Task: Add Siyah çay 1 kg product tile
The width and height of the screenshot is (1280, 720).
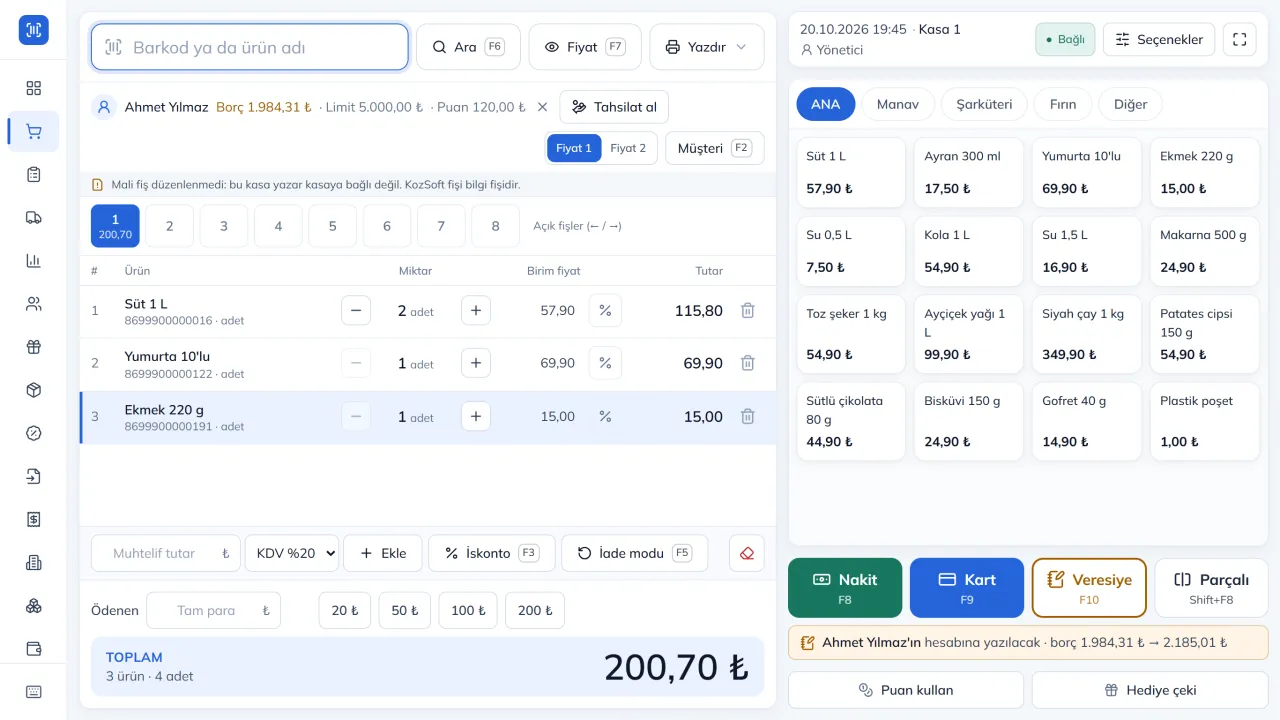Action: (x=1087, y=334)
